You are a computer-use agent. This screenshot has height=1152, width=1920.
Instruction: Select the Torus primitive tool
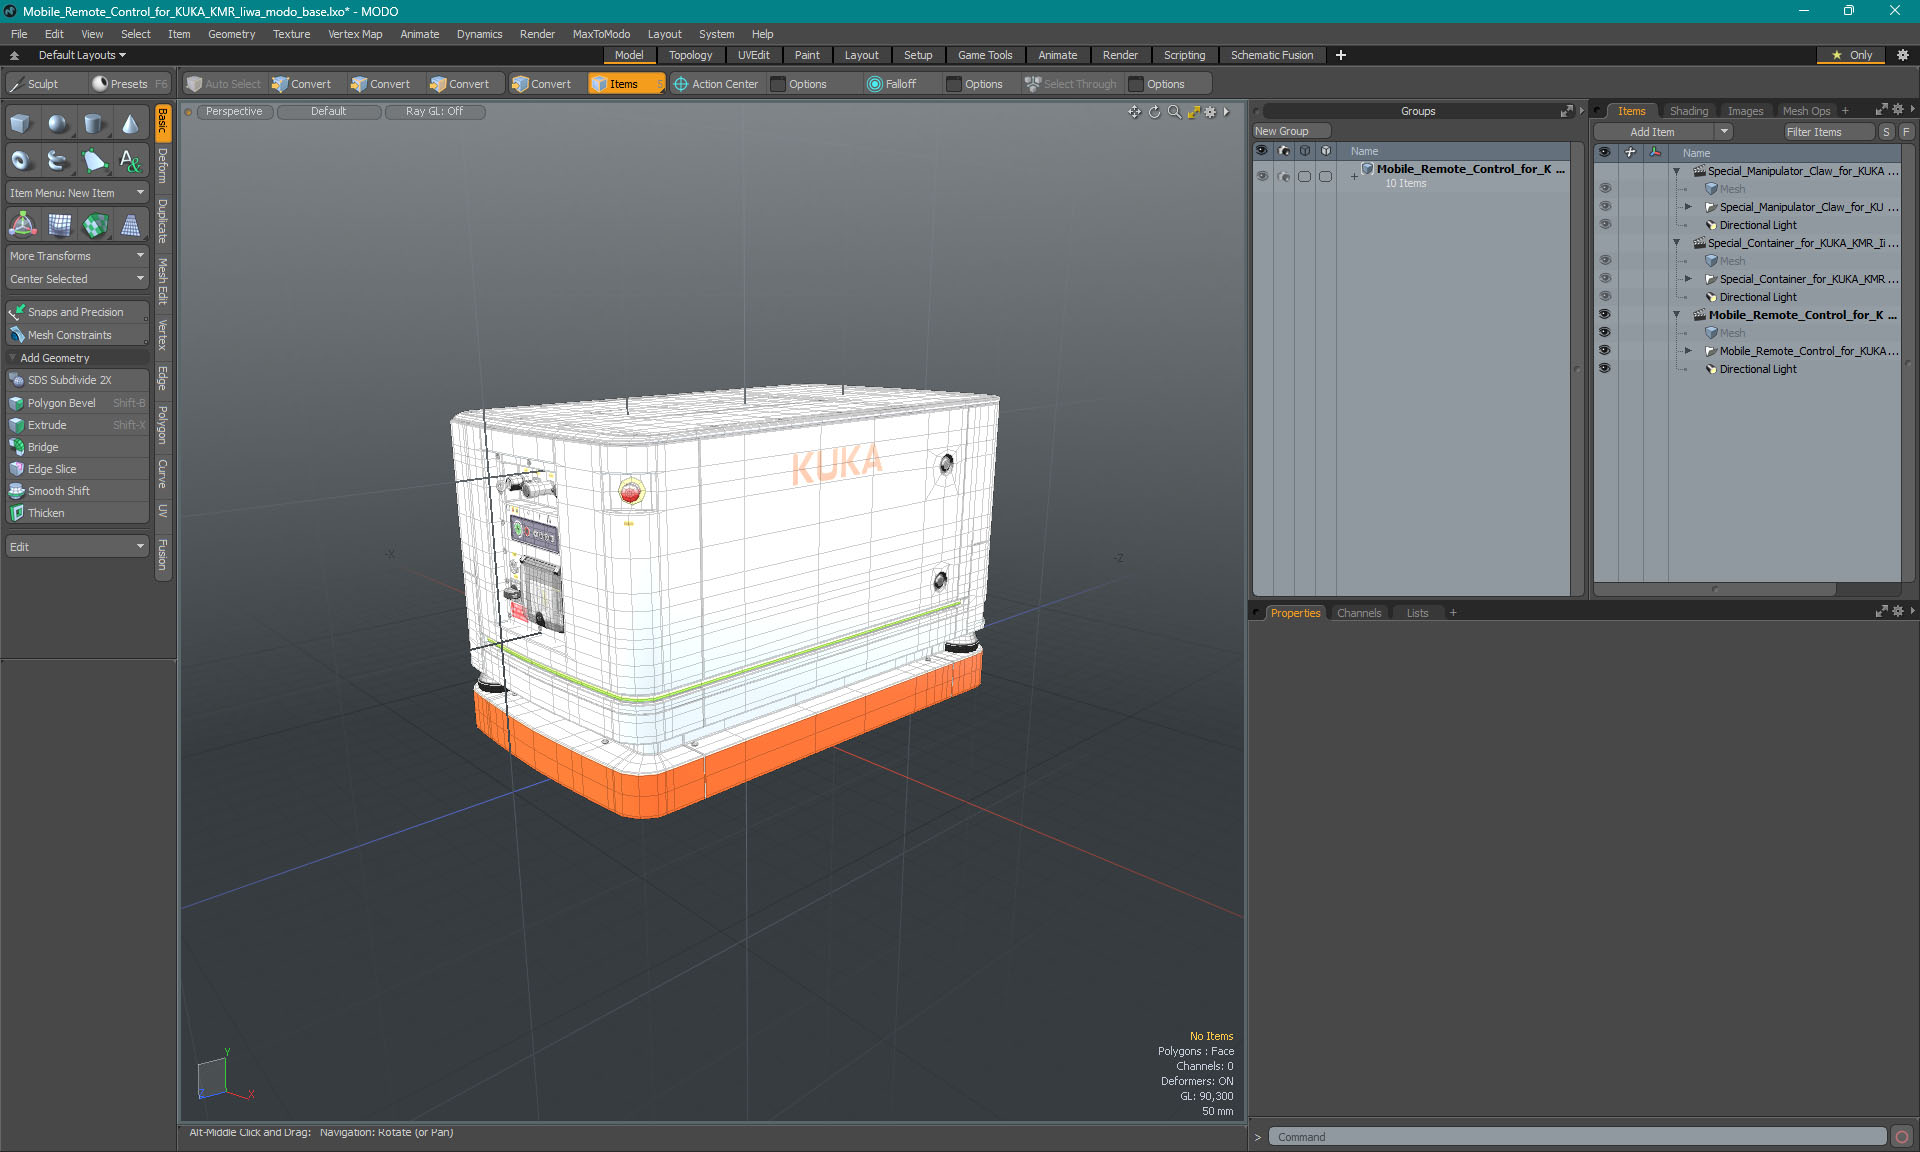tap(22, 160)
